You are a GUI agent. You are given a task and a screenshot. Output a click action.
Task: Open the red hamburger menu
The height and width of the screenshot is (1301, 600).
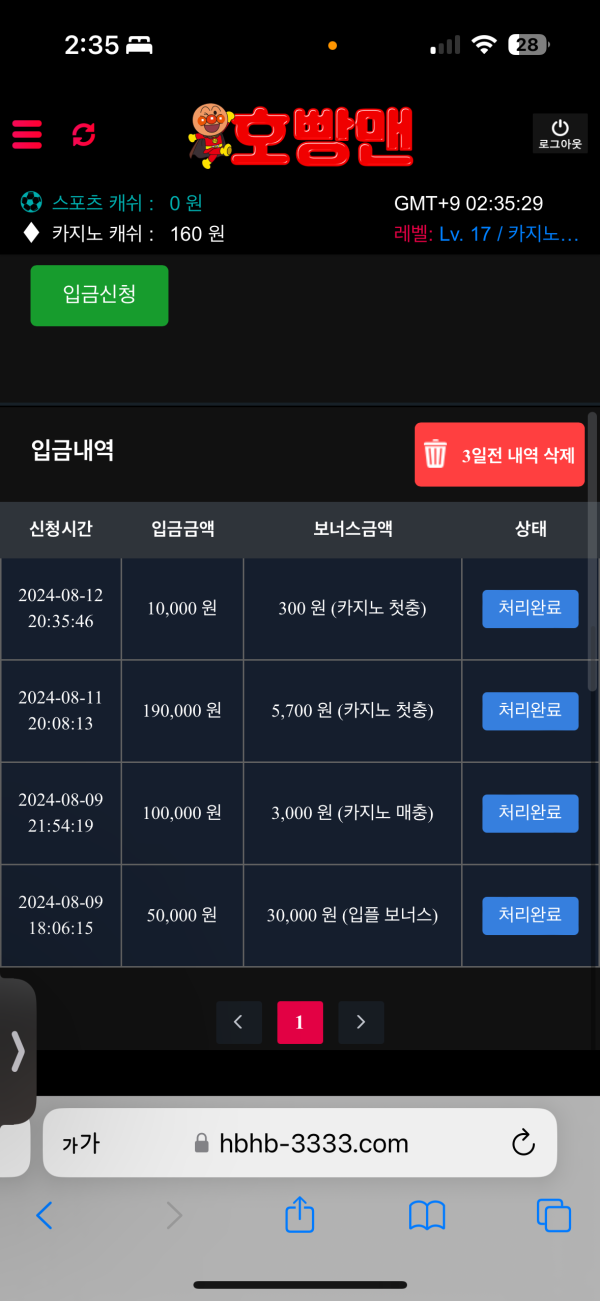click(x=27, y=134)
